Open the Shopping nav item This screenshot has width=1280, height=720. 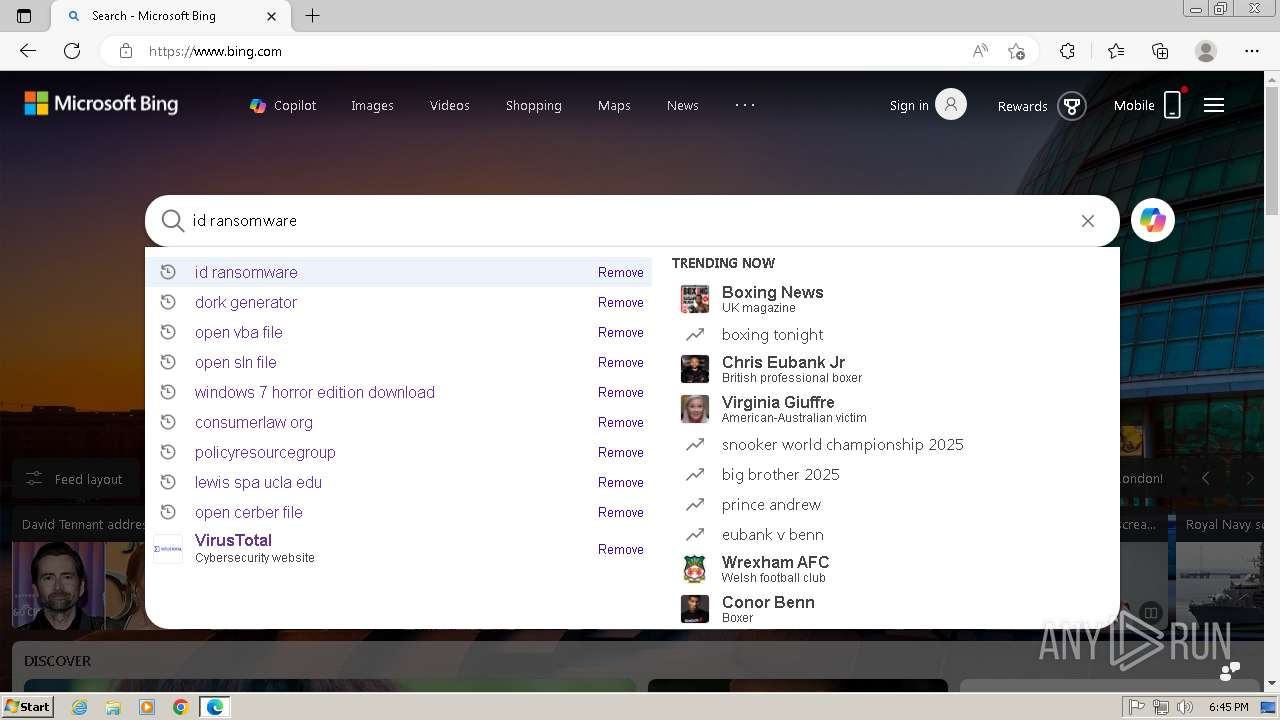[534, 105]
